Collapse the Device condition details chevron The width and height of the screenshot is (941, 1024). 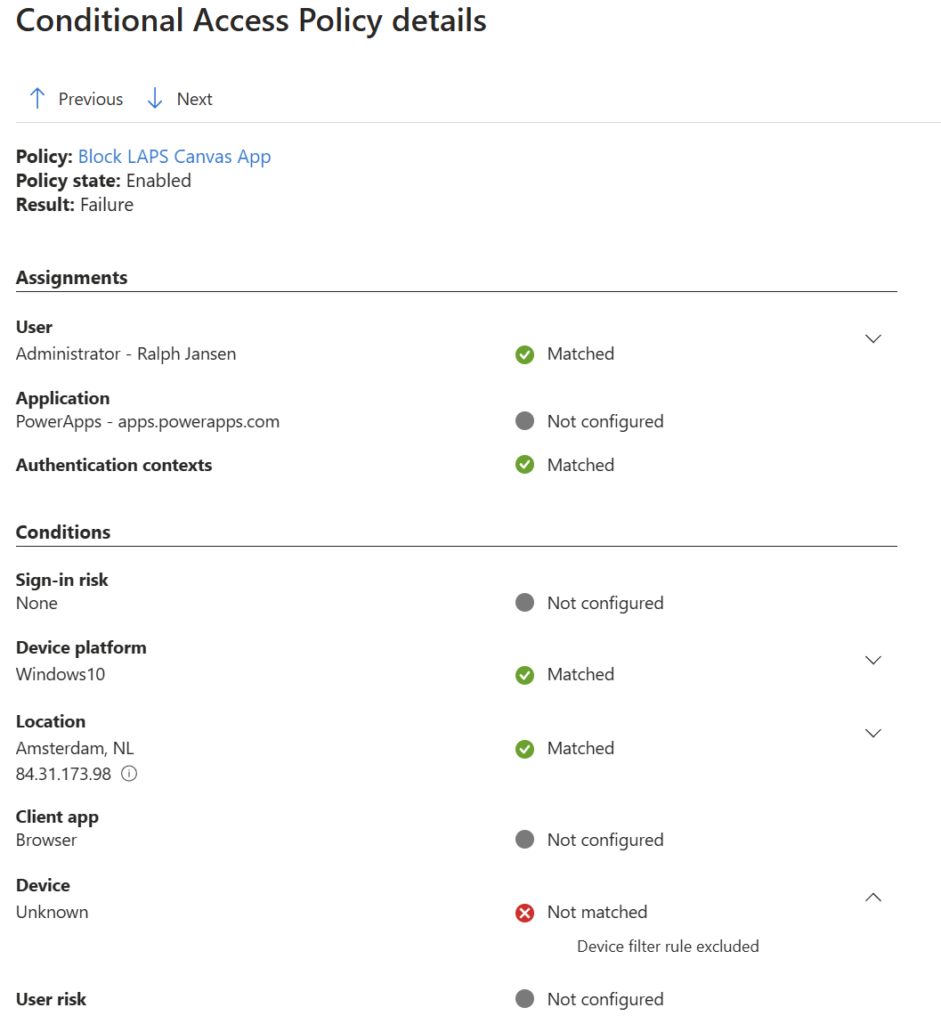pyautogui.click(x=873, y=898)
